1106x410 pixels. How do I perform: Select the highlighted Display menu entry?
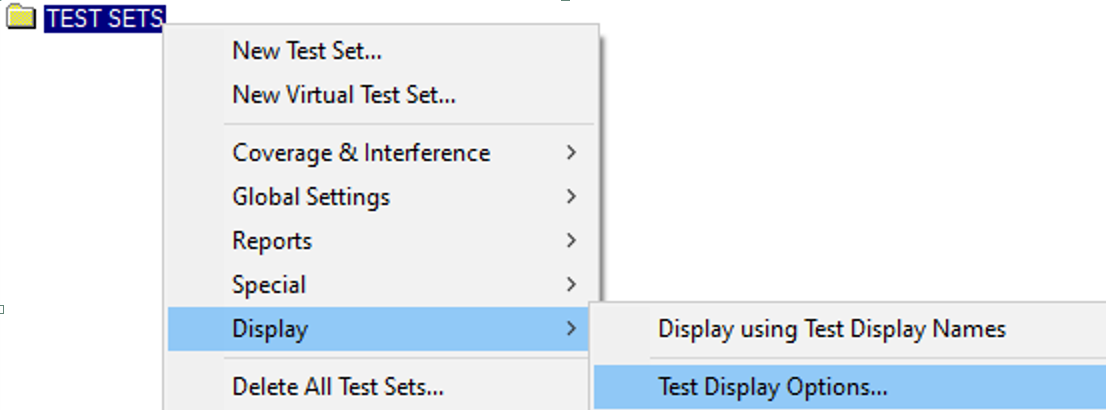tap(379, 329)
